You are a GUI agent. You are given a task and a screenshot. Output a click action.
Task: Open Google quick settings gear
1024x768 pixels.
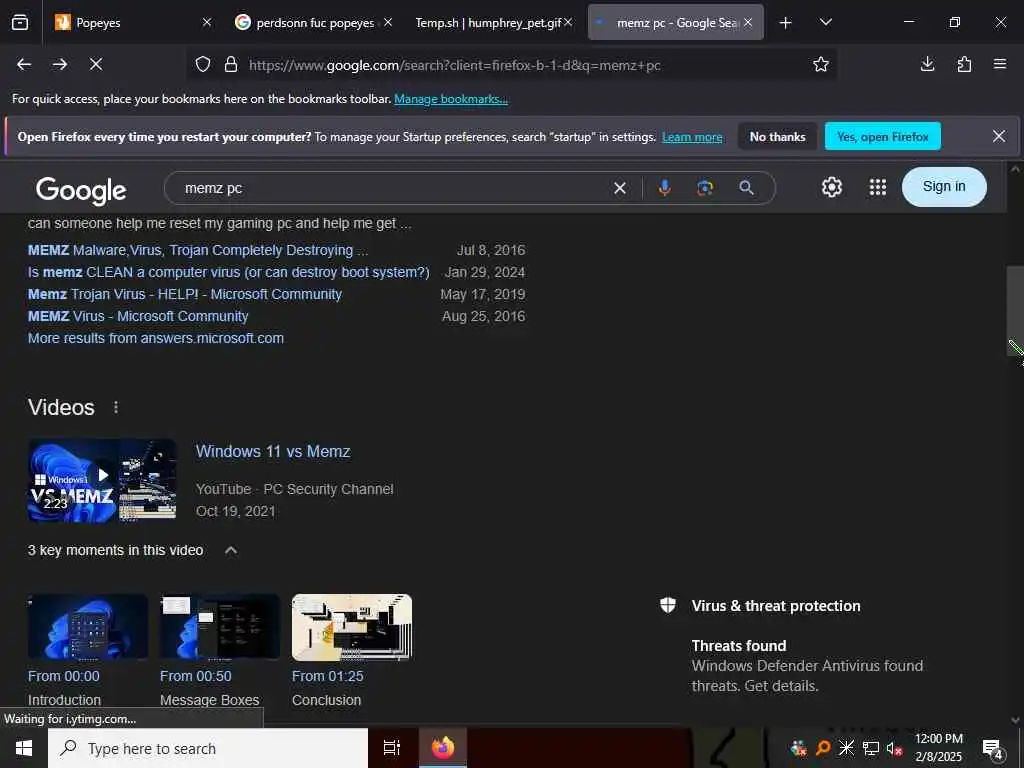tap(831, 187)
